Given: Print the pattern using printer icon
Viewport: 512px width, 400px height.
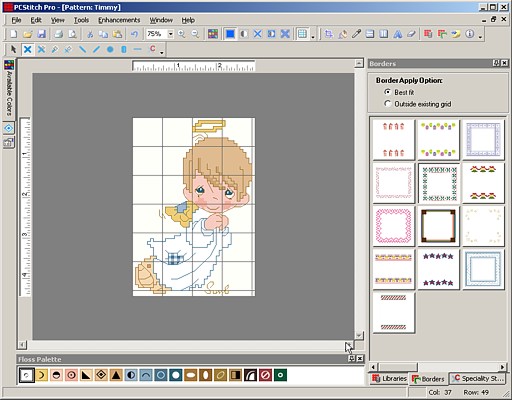Looking at the screenshot, I should pyautogui.click(x=59, y=34).
